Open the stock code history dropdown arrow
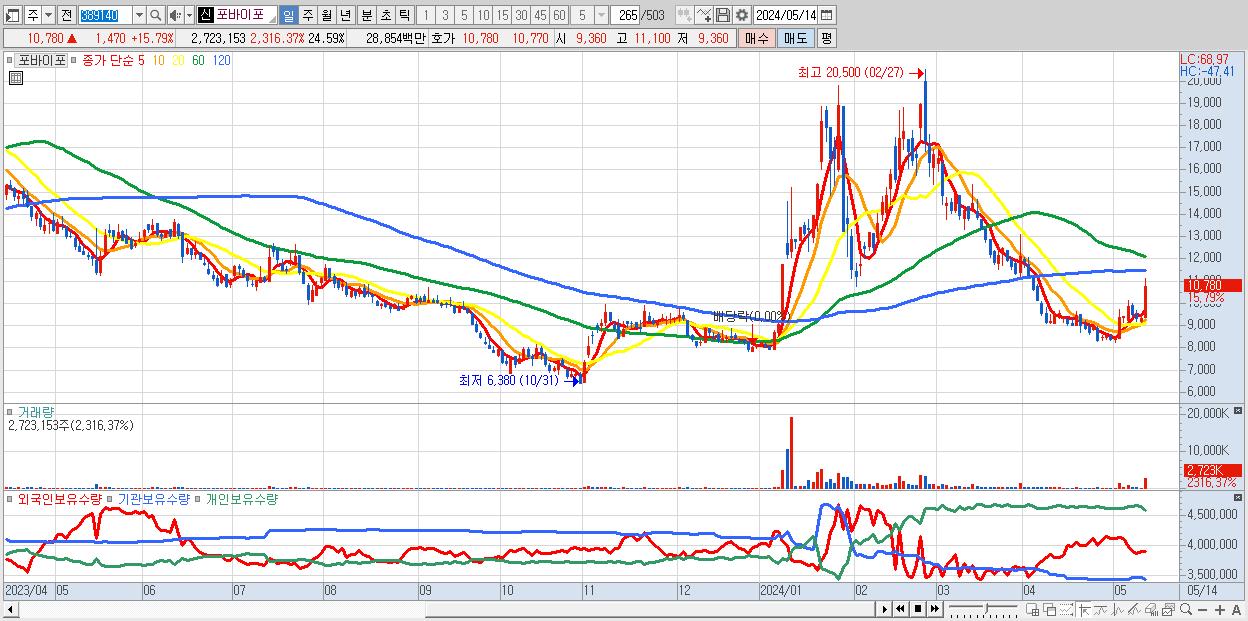 pyautogui.click(x=139, y=15)
